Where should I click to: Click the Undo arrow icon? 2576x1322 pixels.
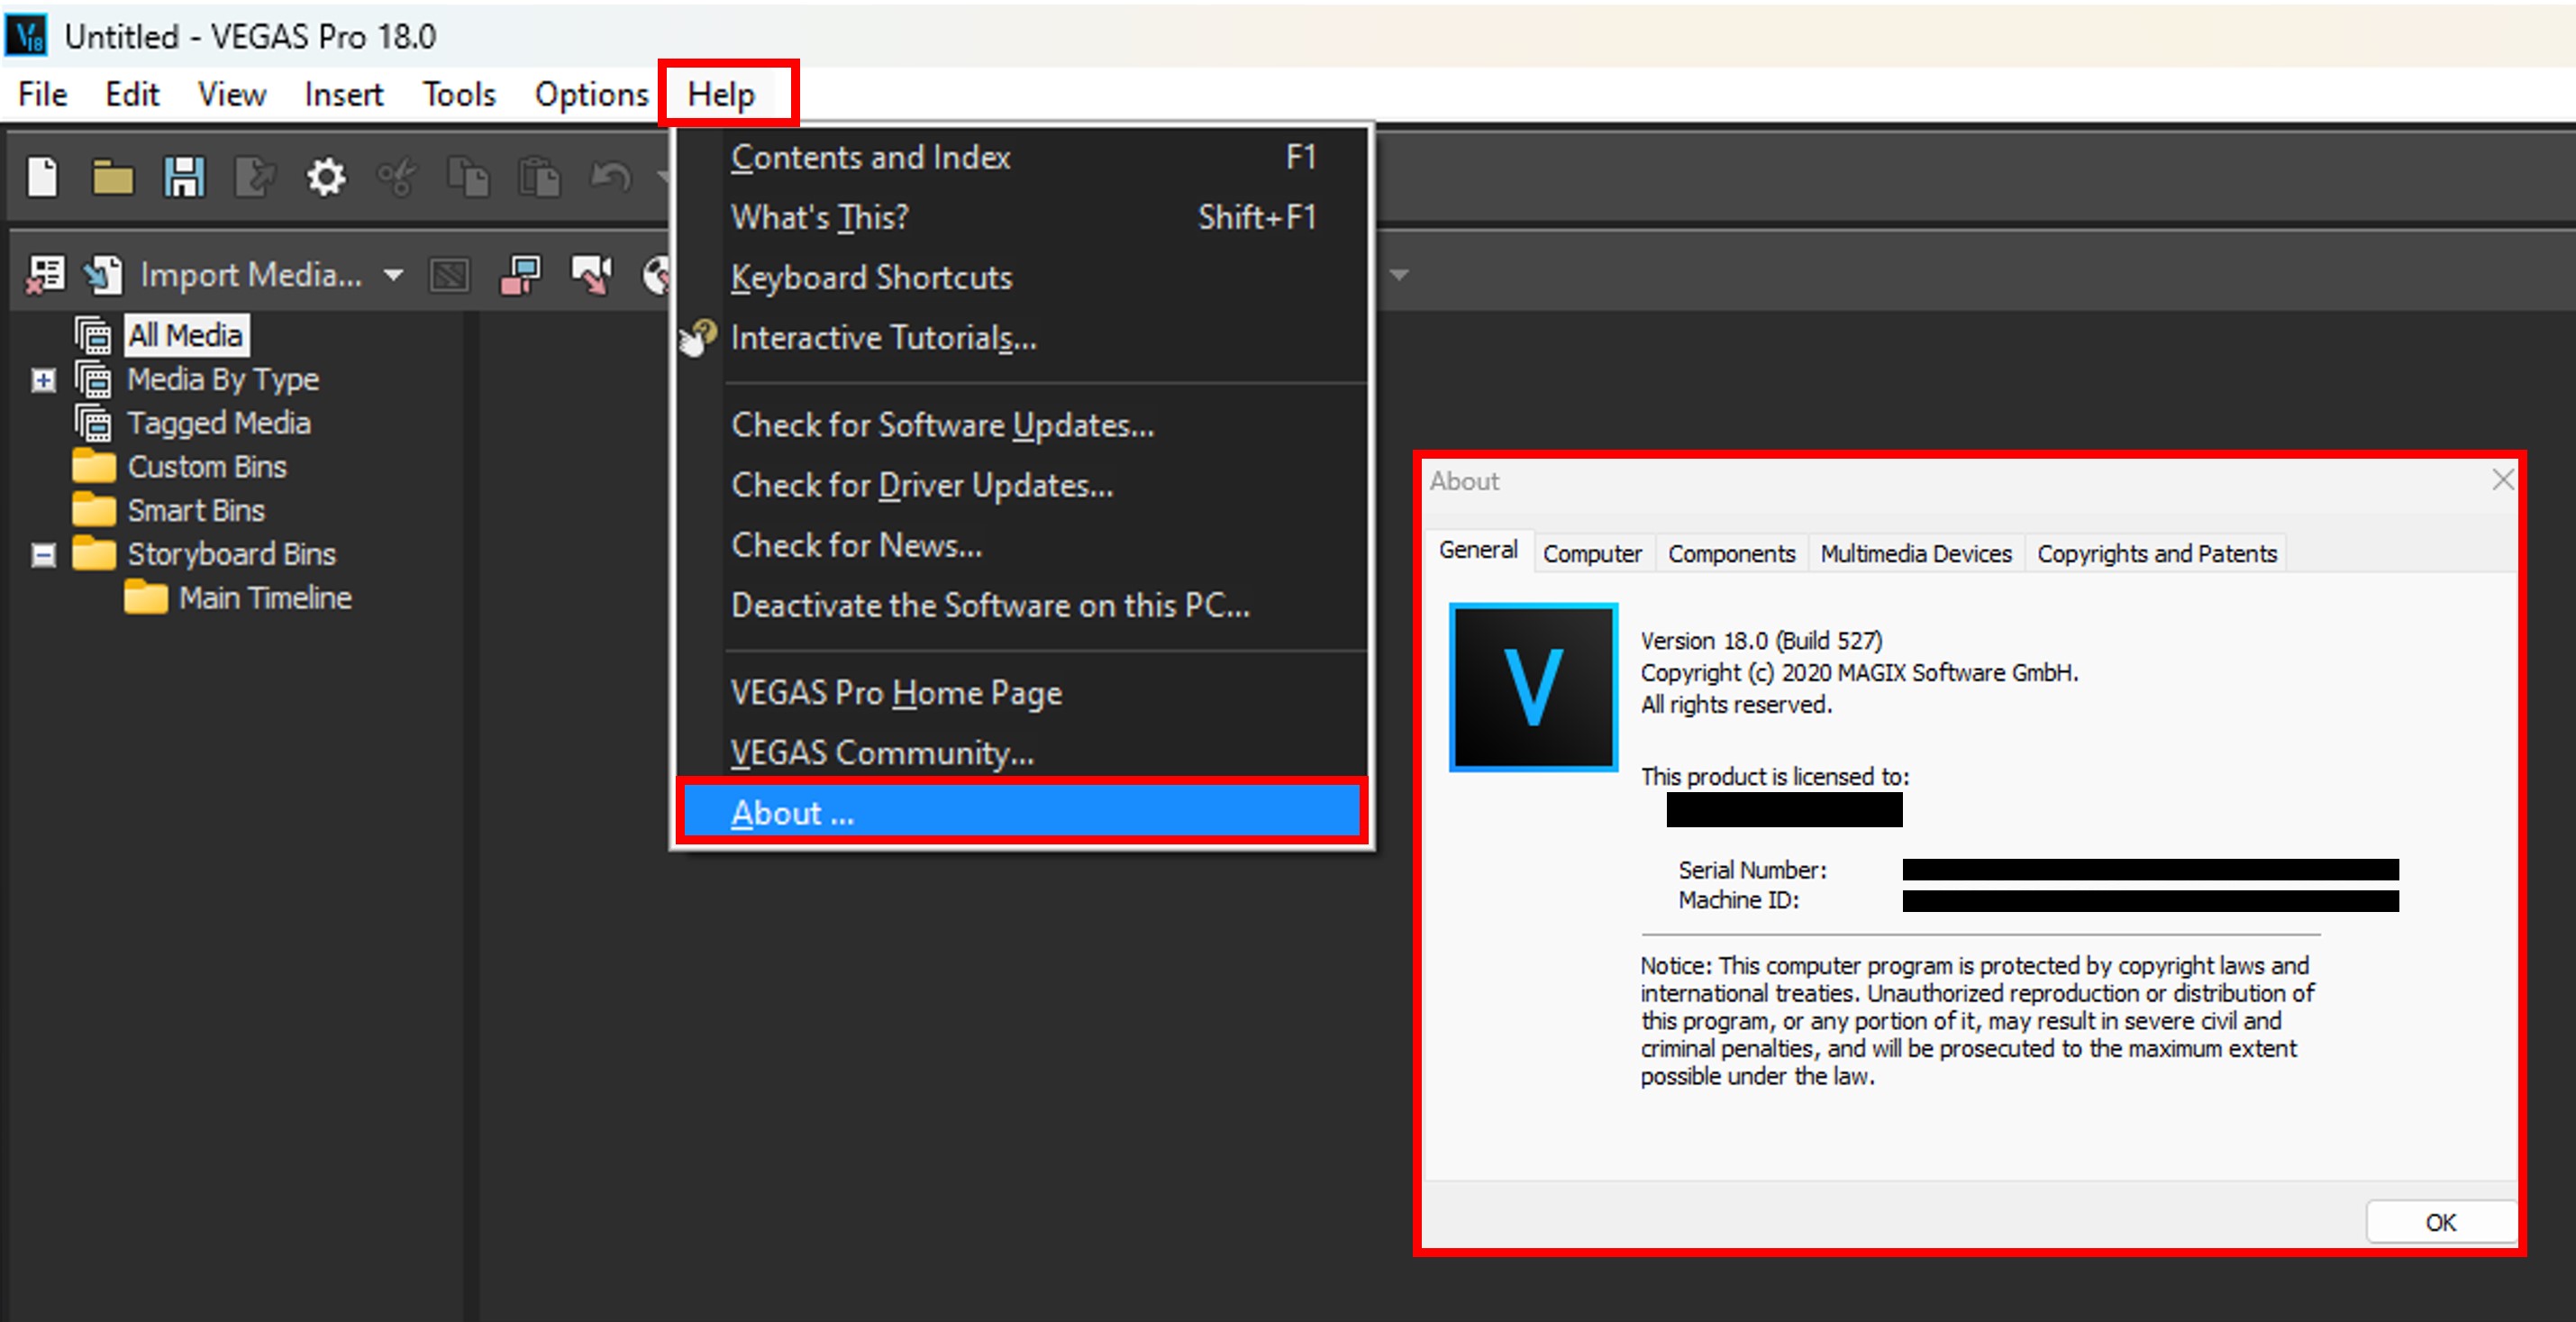click(610, 178)
